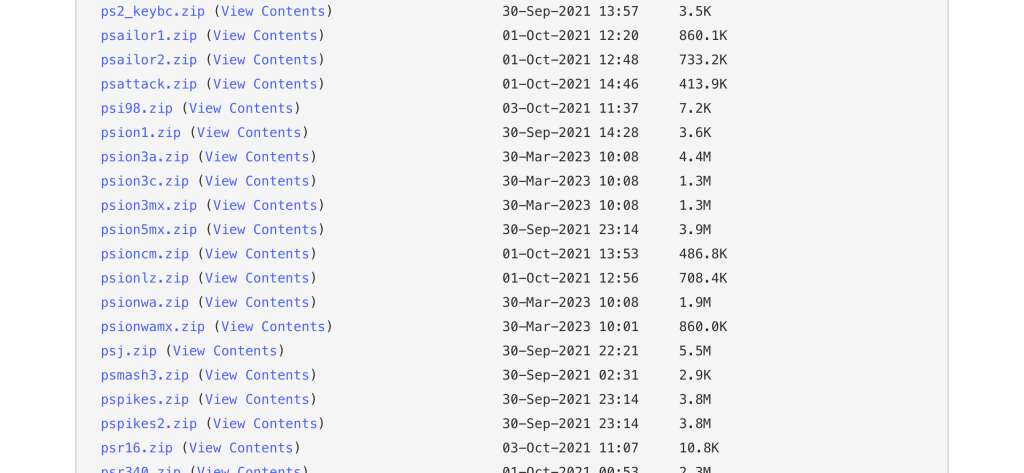This screenshot has height=473, width=1024.
Task: Click the psr16.zip file link
Action: (136, 448)
